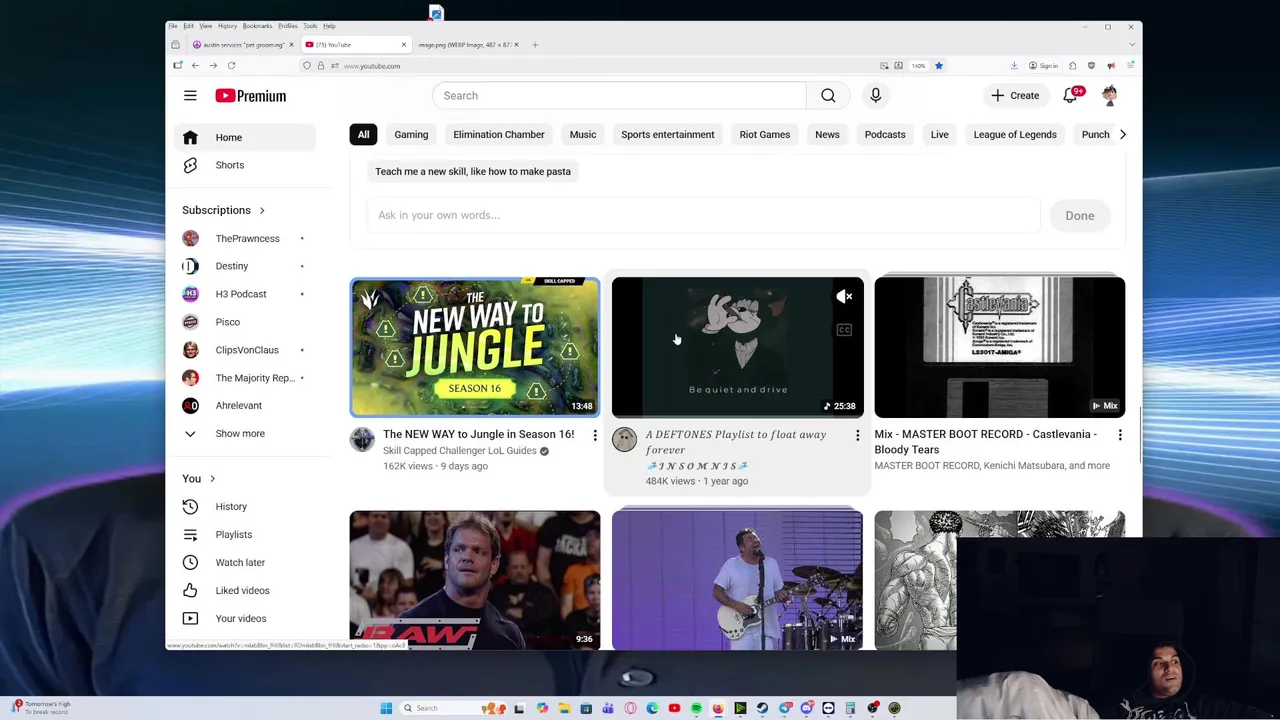Screen dimensions: 1280x720
Task: Open the account avatar menu
Action: tap(1110, 95)
